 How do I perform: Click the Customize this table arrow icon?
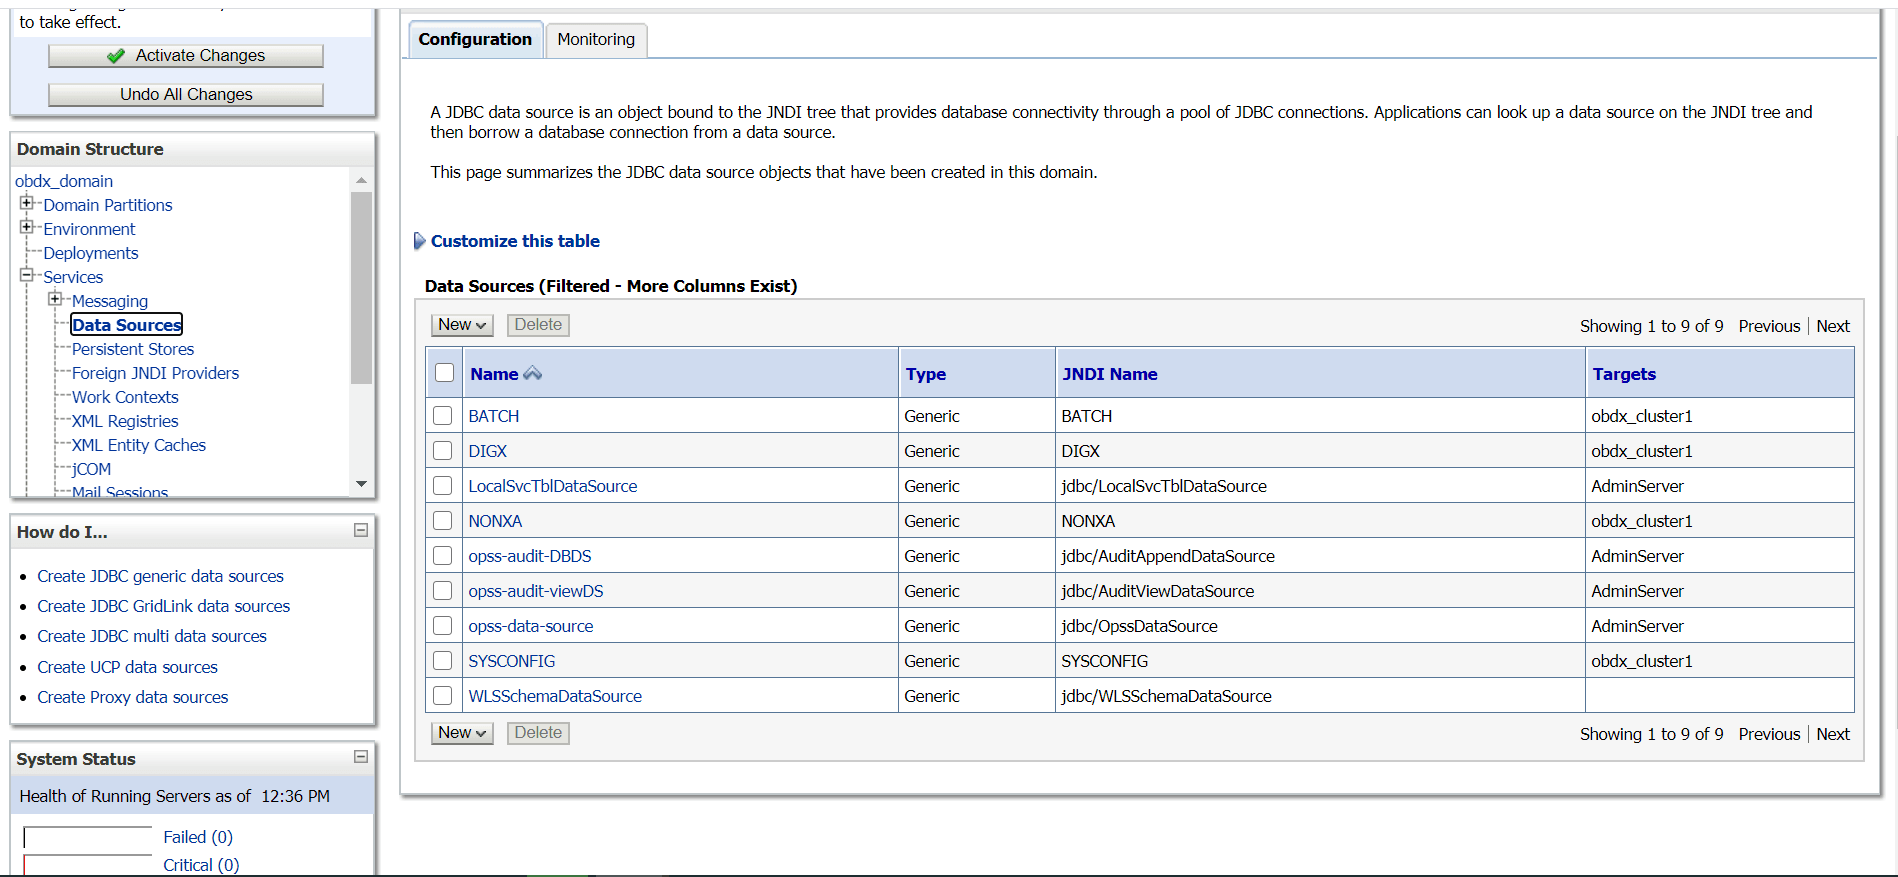point(420,241)
